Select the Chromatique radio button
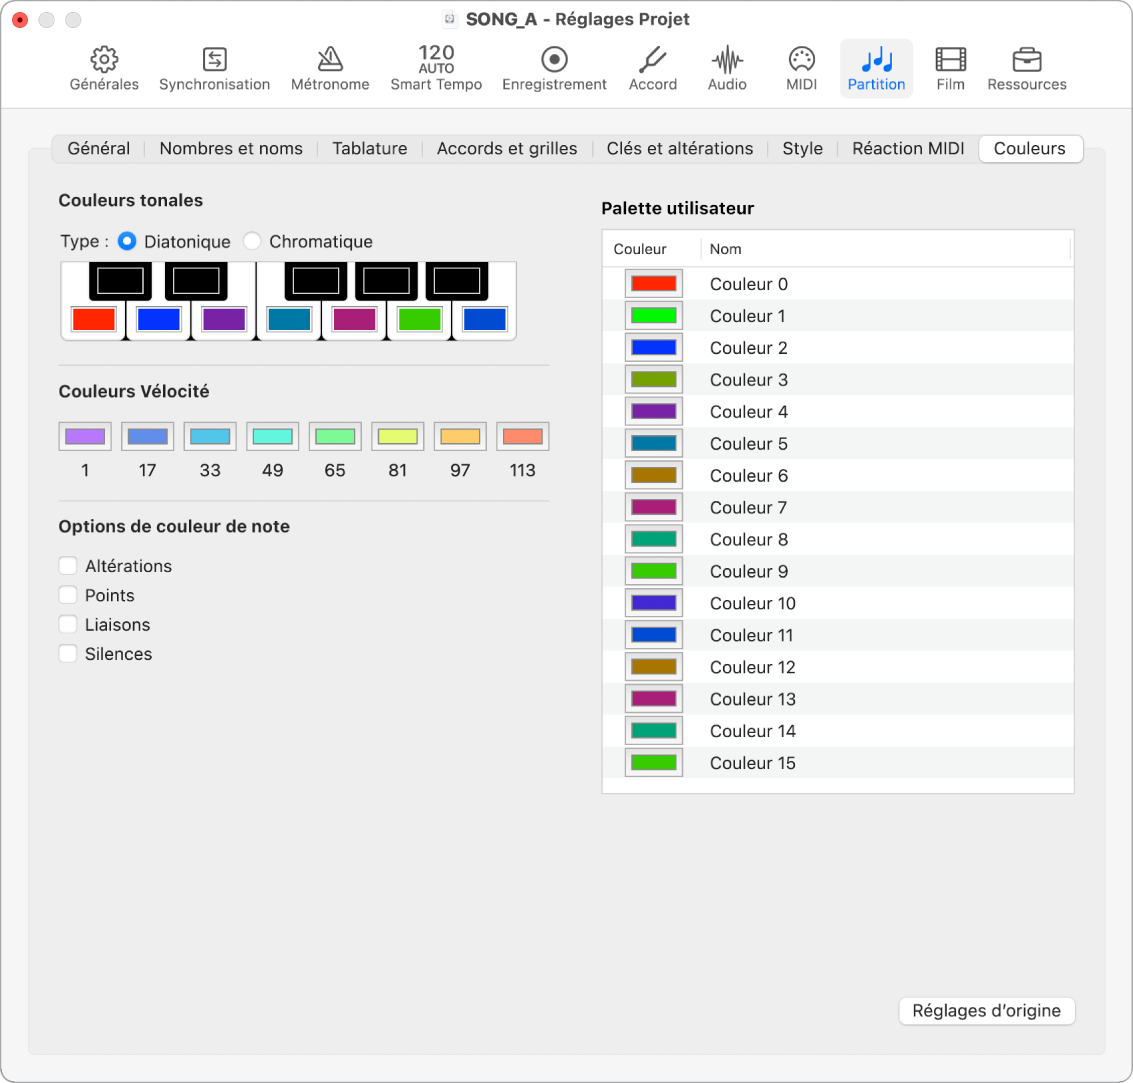 252,241
